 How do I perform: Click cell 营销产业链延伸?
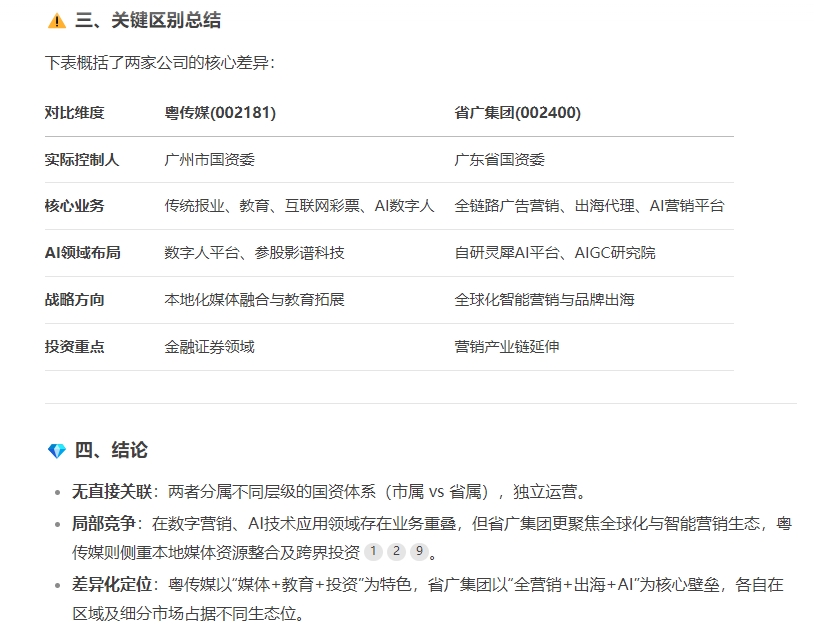click(507, 346)
